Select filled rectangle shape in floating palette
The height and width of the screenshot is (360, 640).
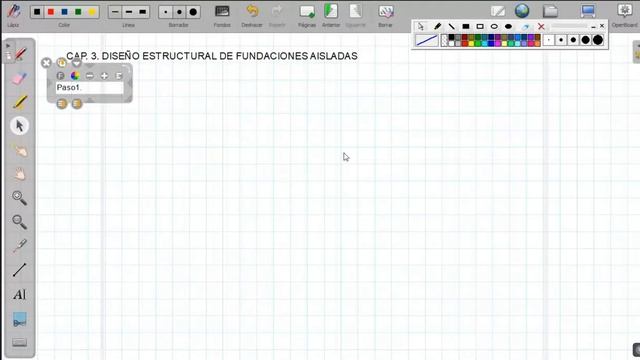point(466,27)
